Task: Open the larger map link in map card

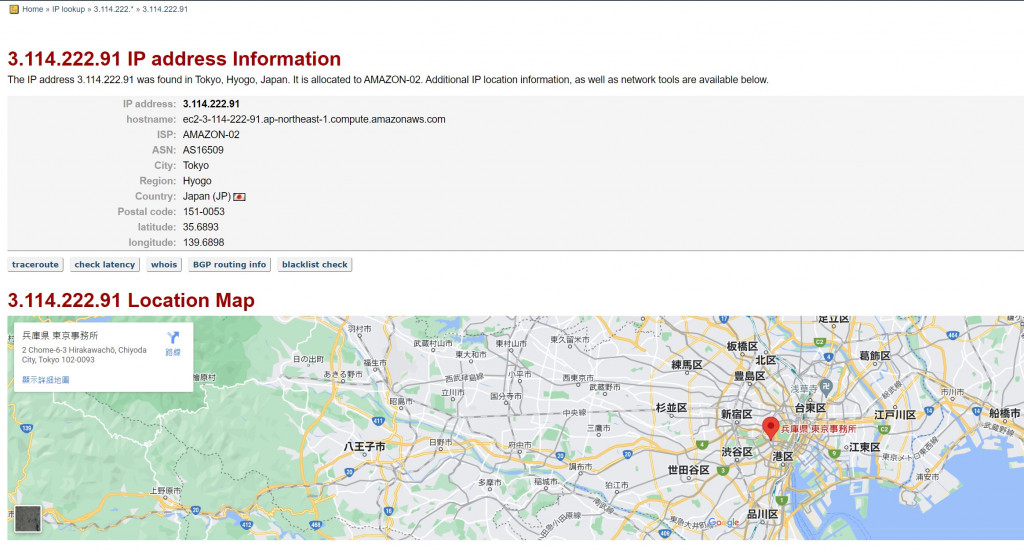Action: pyautogui.click(x=46, y=380)
